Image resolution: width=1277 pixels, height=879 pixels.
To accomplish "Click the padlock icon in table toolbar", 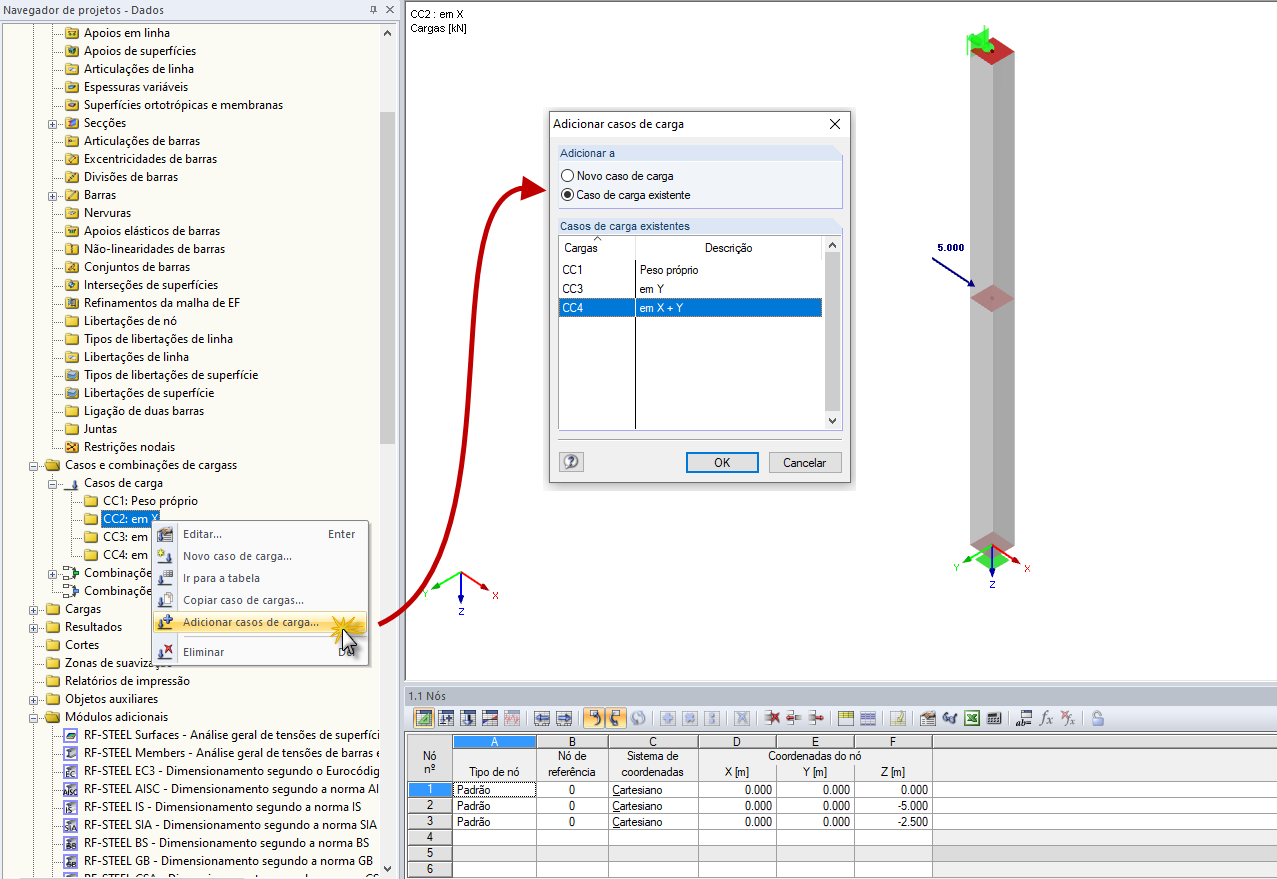I will click(x=1098, y=718).
